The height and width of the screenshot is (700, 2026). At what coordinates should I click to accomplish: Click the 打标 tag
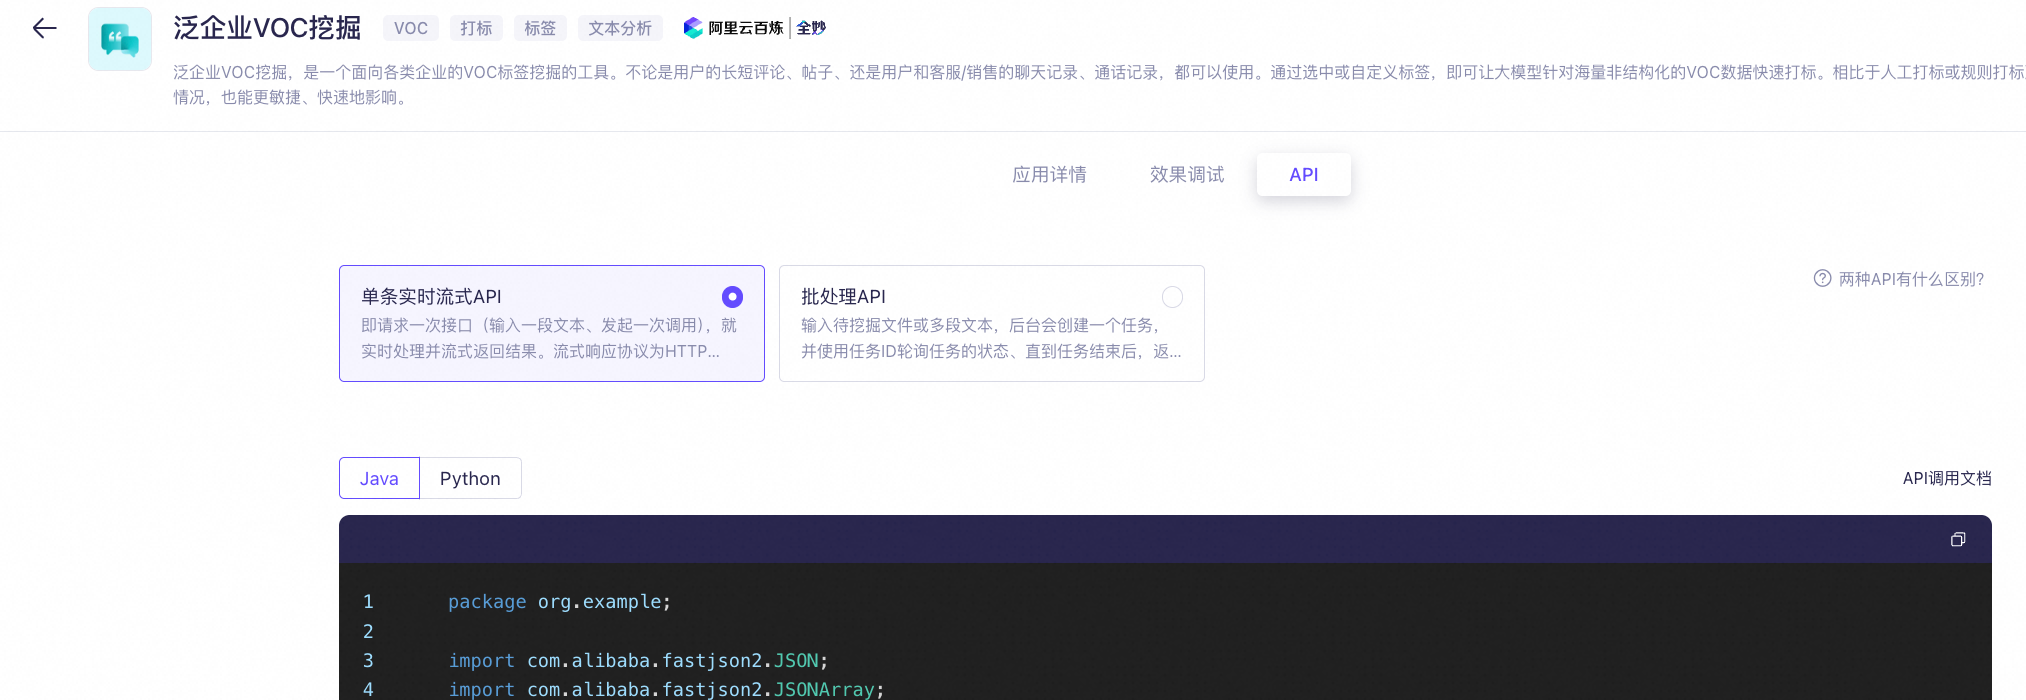point(476,28)
